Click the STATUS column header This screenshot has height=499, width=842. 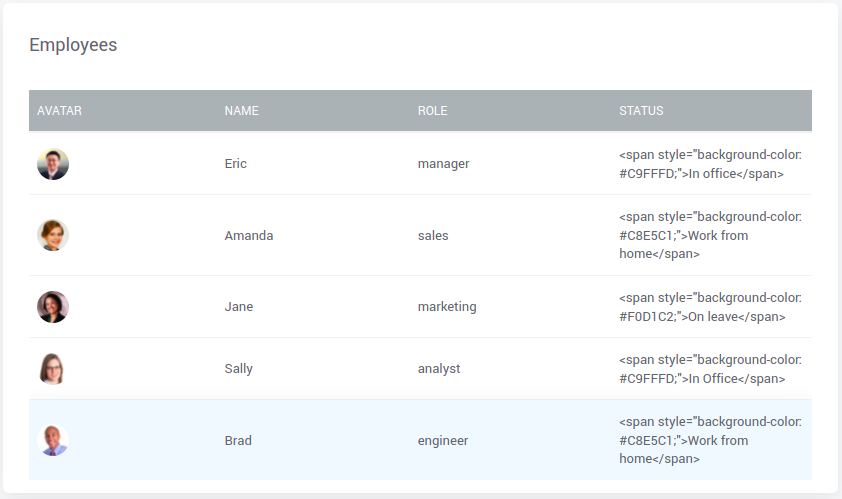pyautogui.click(x=641, y=111)
